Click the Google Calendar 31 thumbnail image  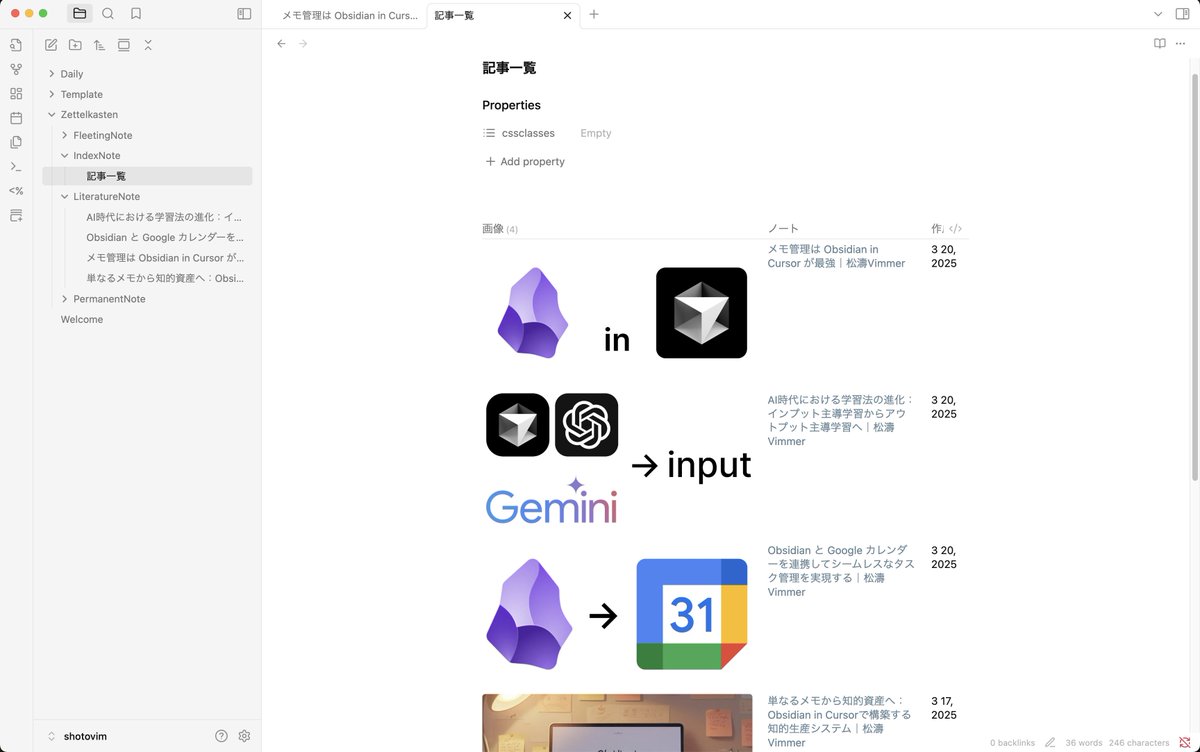pos(617,614)
